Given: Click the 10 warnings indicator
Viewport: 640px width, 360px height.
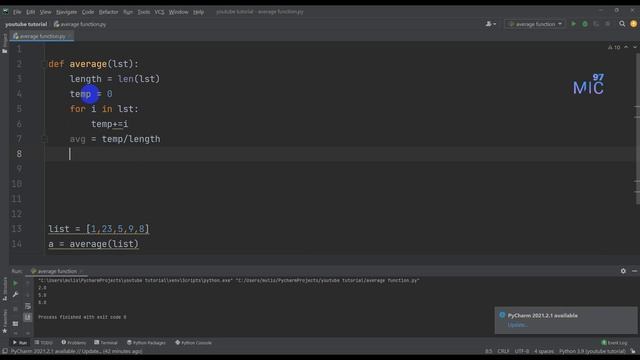Looking at the screenshot, I should (x=614, y=47).
